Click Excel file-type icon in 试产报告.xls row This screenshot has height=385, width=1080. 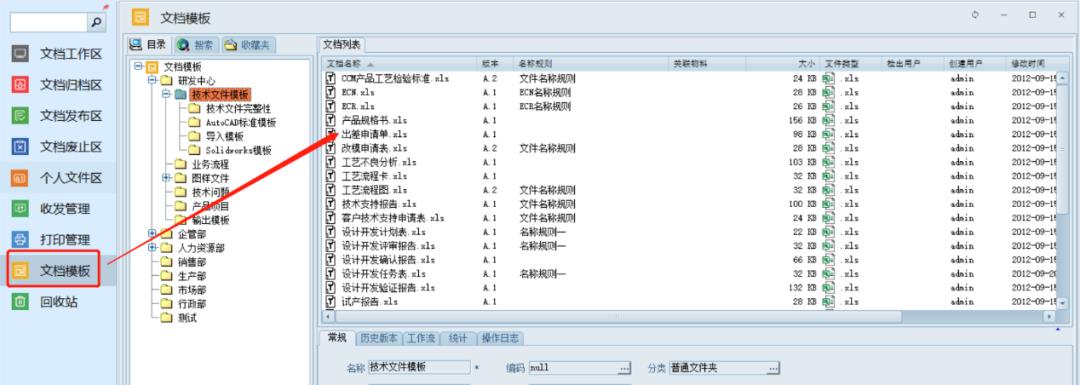coord(829,302)
